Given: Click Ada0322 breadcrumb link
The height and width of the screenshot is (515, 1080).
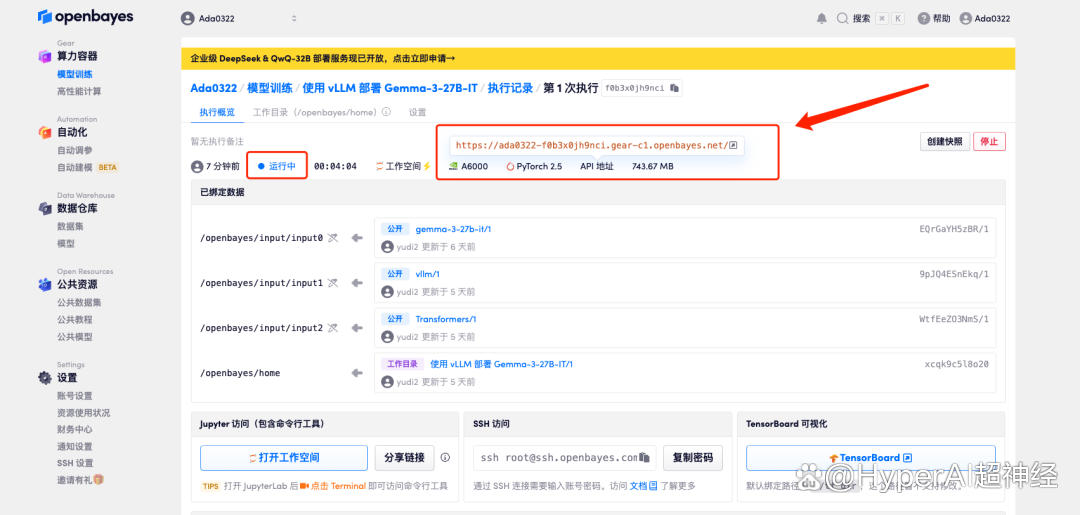Looking at the screenshot, I should point(214,88).
